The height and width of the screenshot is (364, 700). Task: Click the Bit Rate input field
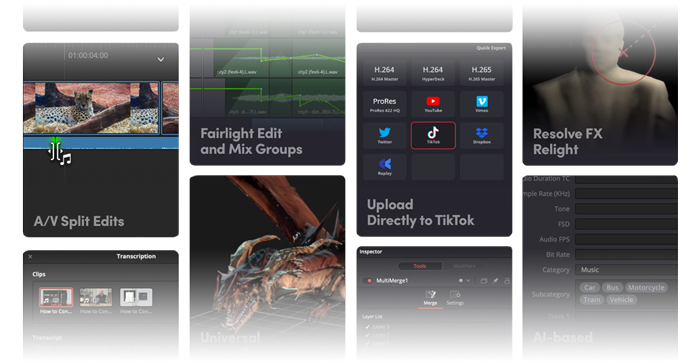pos(626,255)
